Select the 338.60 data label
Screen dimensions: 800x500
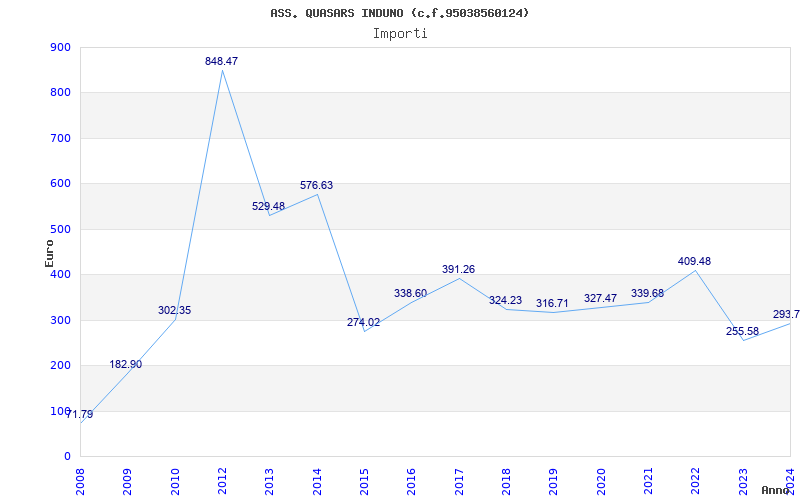tap(410, 293)
